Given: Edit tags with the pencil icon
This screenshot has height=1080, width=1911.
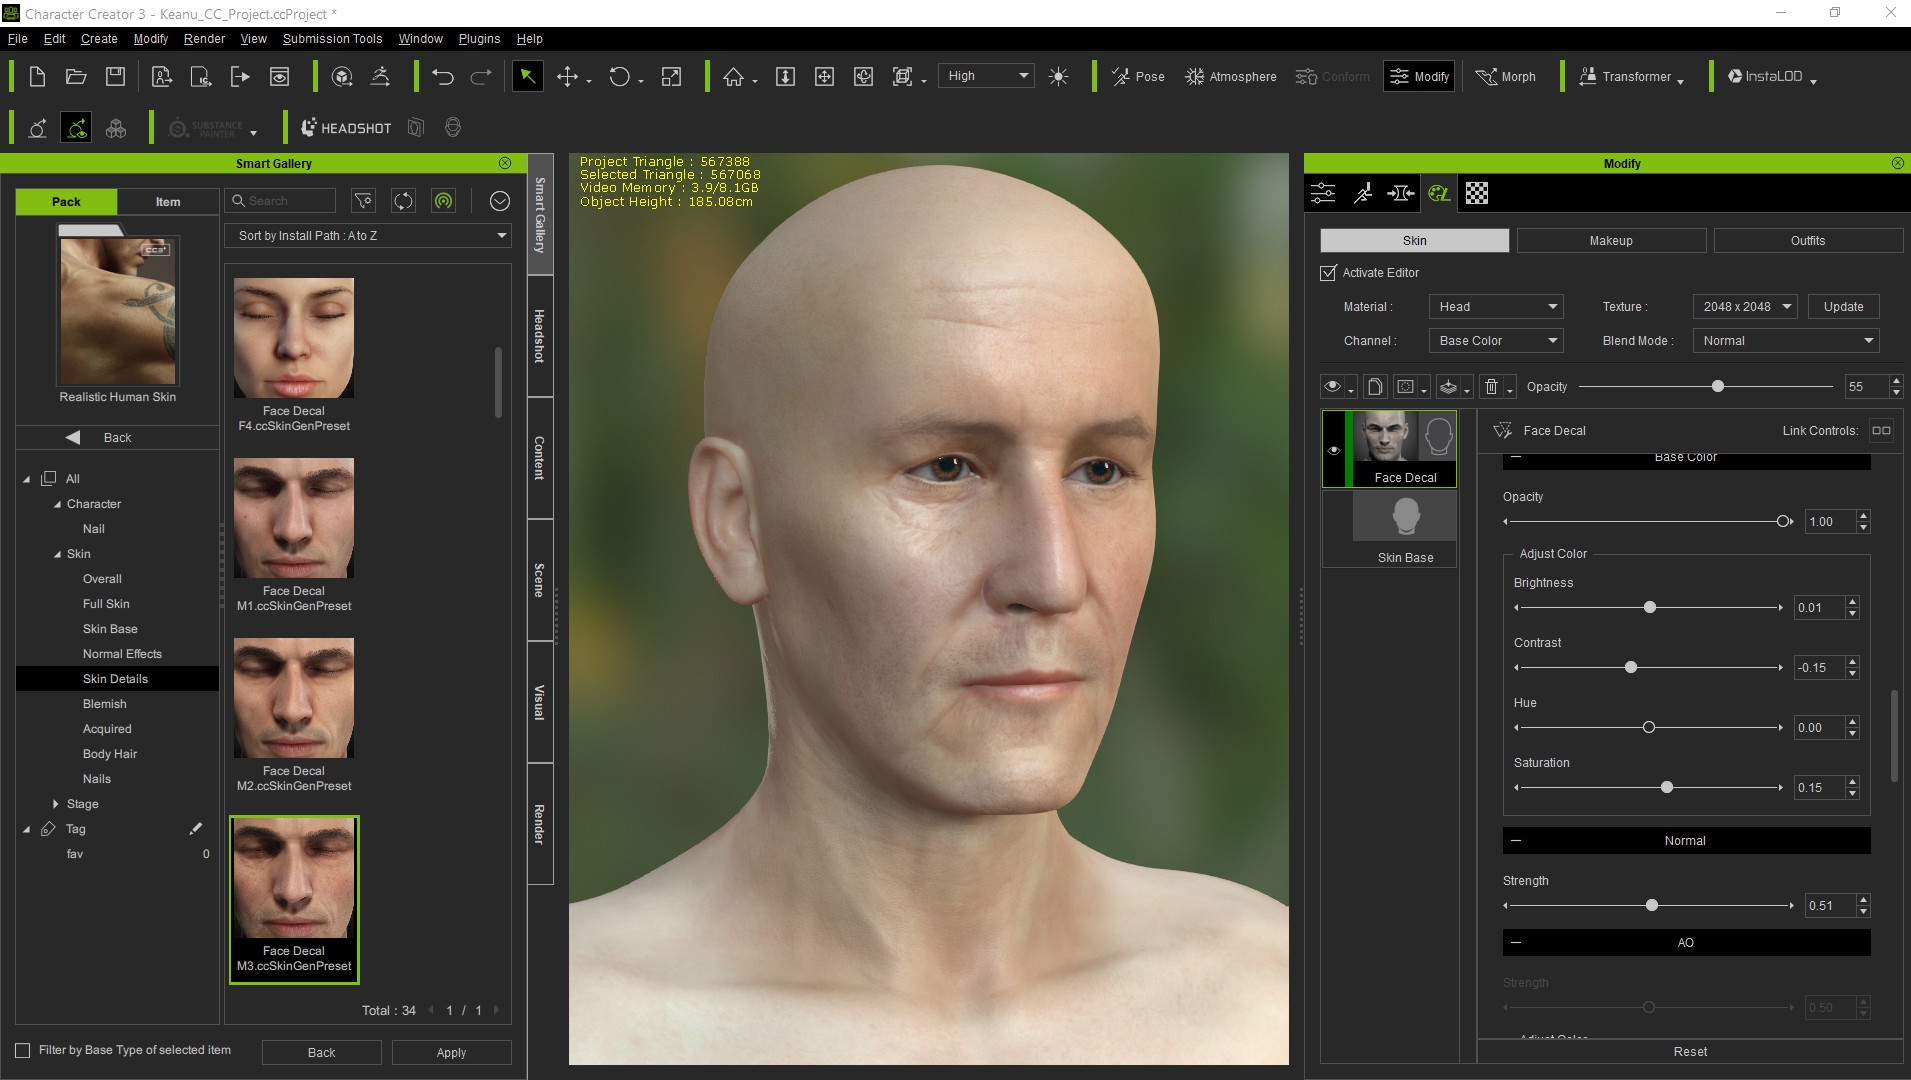Looking at the screenshot, I should click(x=196, y=828).
